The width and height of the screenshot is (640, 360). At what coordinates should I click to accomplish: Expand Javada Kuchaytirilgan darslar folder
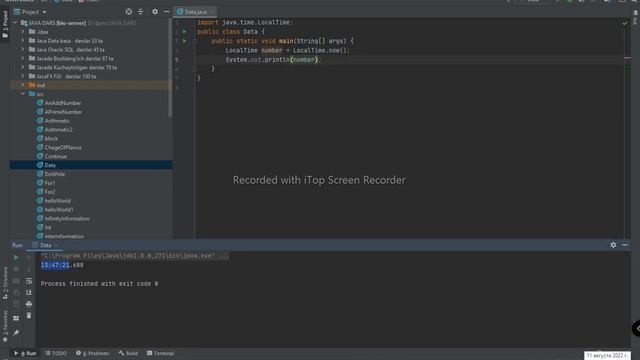coord(23,67)
